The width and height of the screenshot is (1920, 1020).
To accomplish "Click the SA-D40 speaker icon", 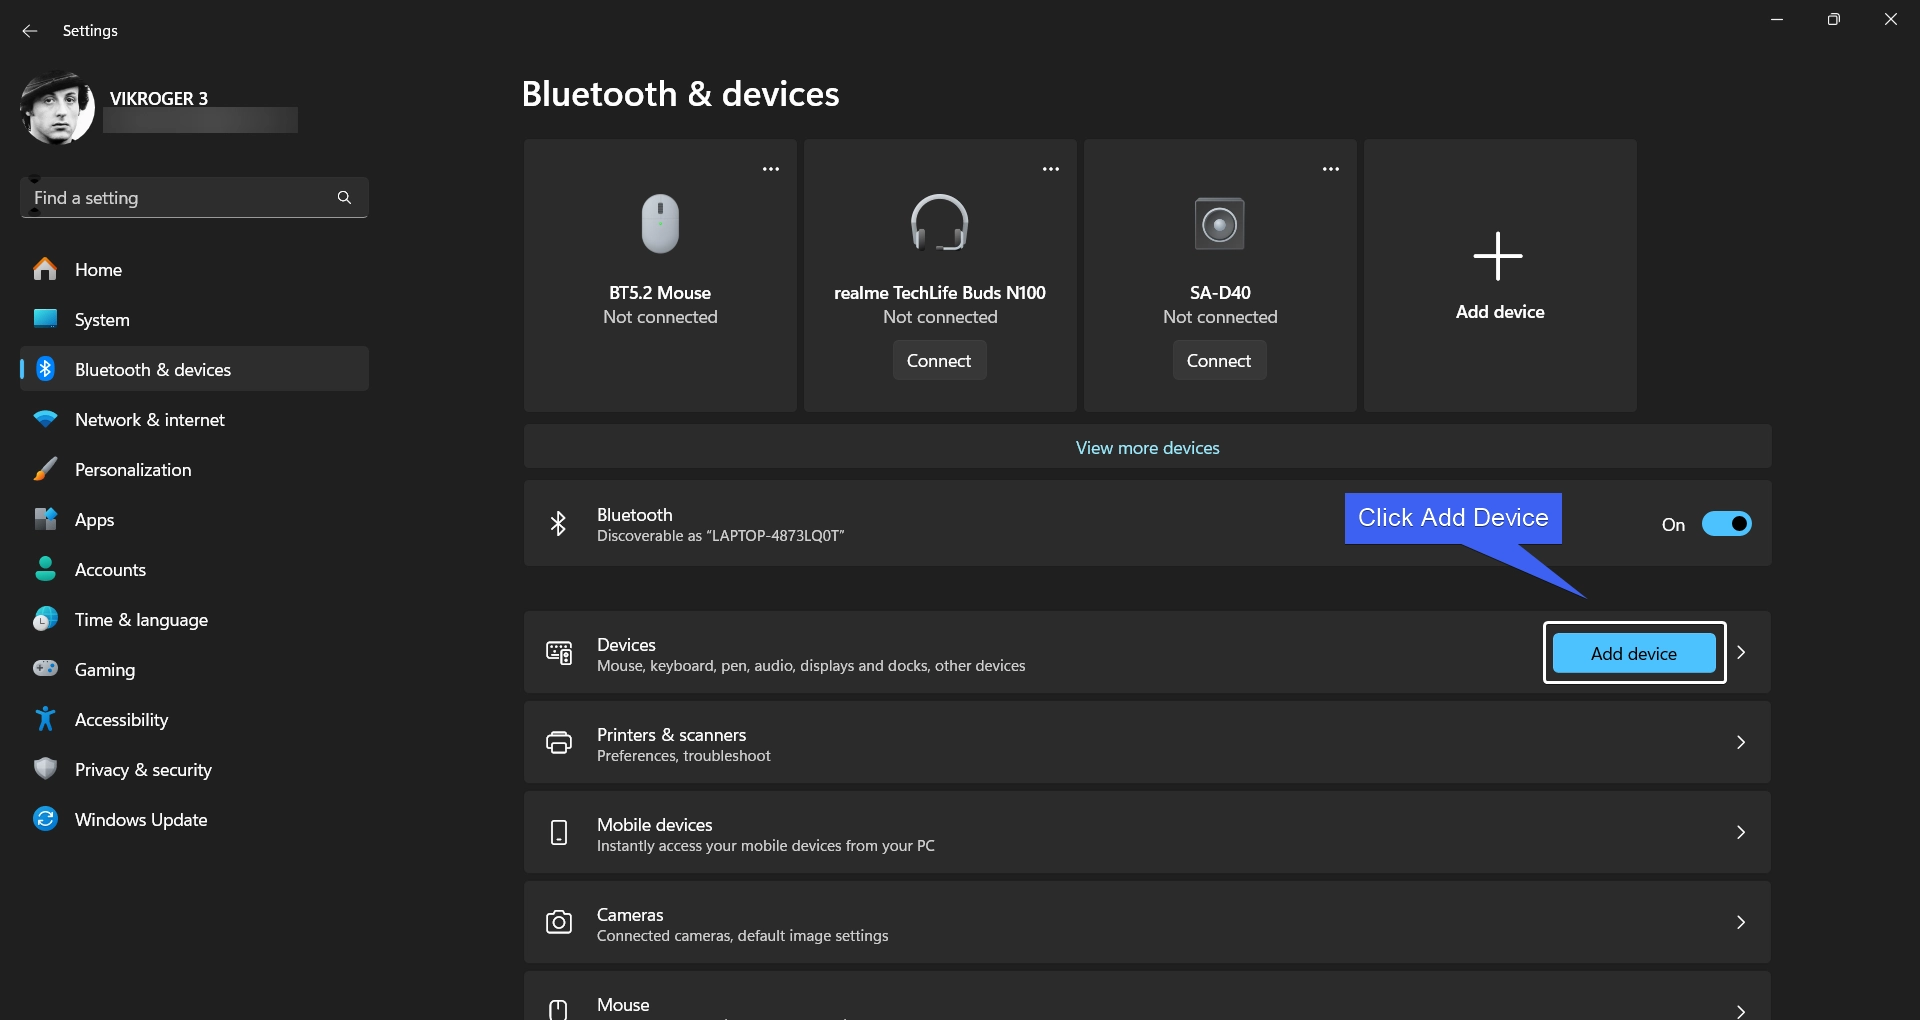I will 1220,224.
